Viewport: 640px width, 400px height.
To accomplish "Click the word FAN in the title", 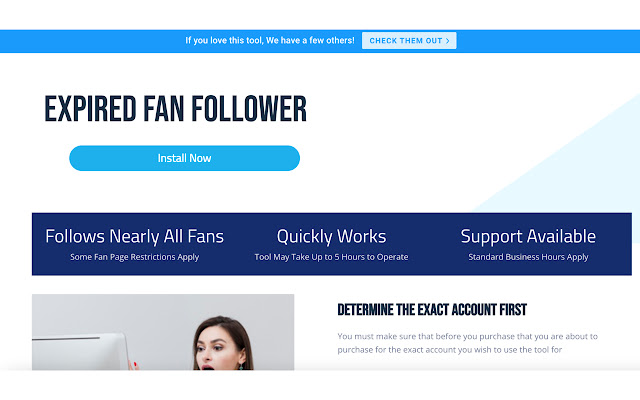I will tap(164, 109).
